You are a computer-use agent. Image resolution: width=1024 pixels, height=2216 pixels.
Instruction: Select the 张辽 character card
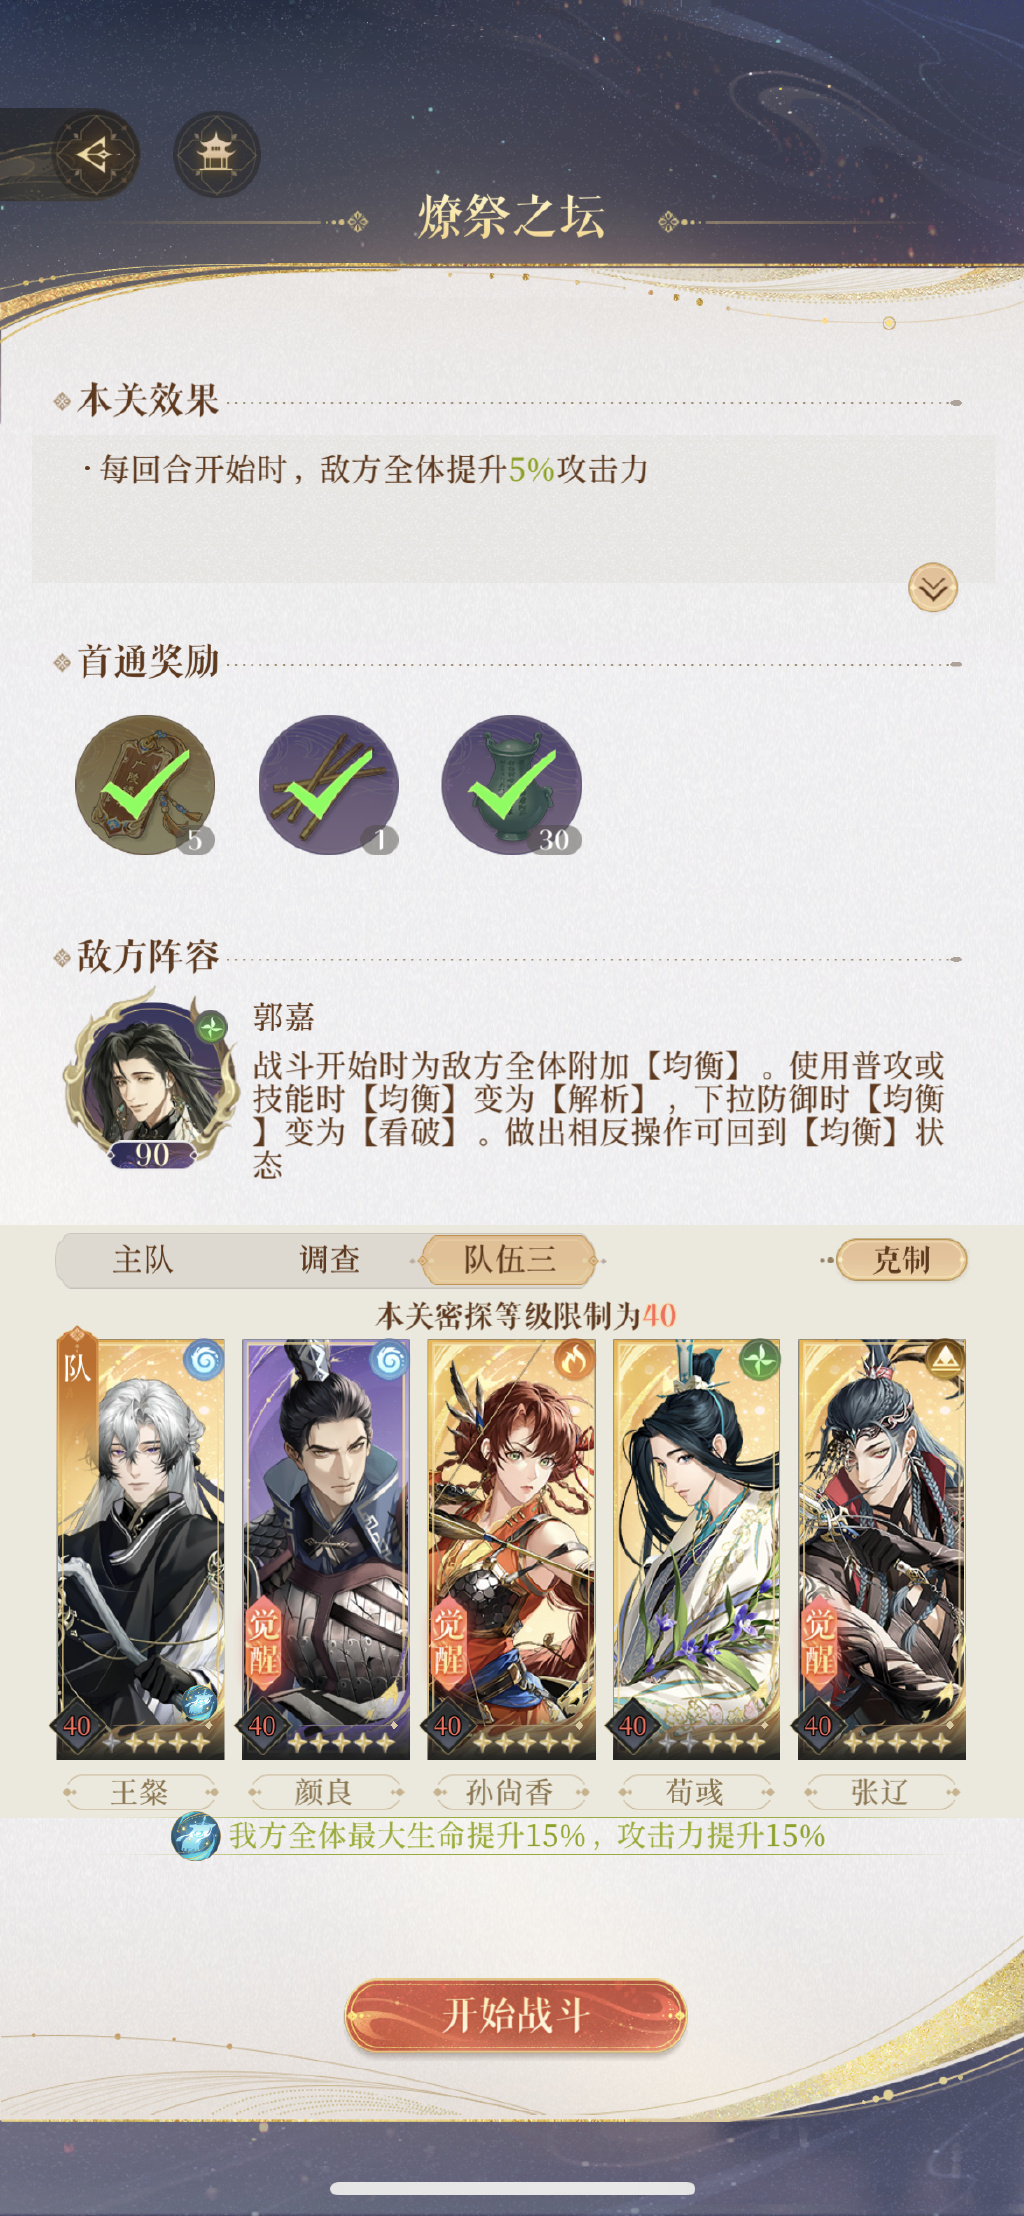coord(882,1550)
